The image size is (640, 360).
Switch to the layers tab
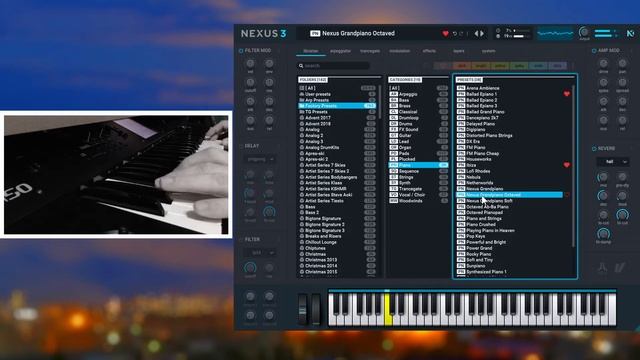click(459, 51)
